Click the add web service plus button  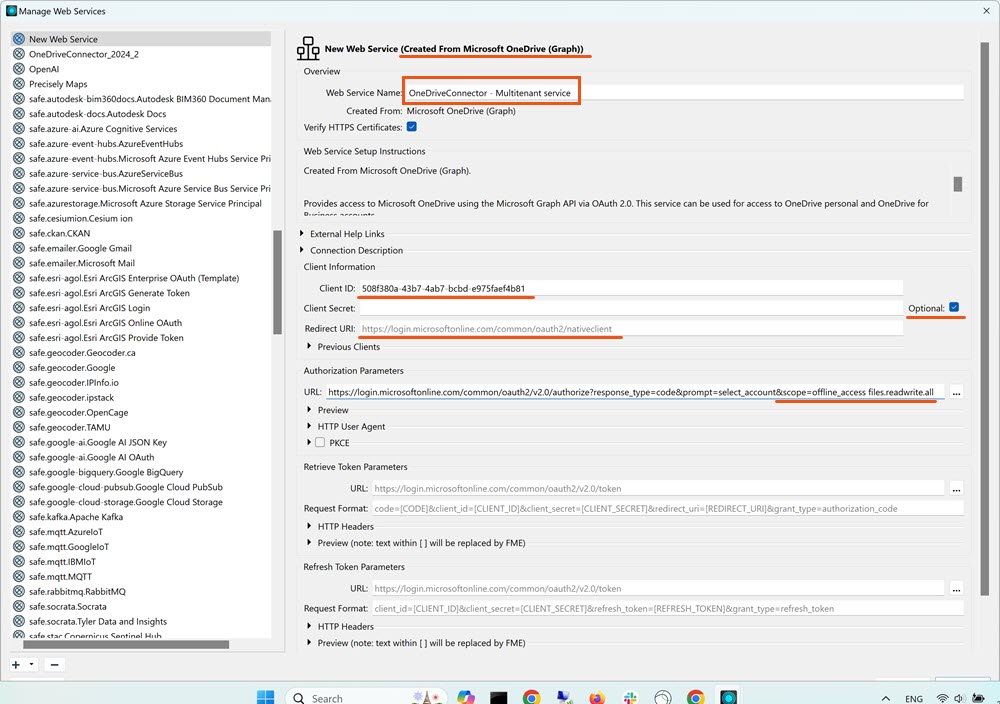[x=16, y=664]
